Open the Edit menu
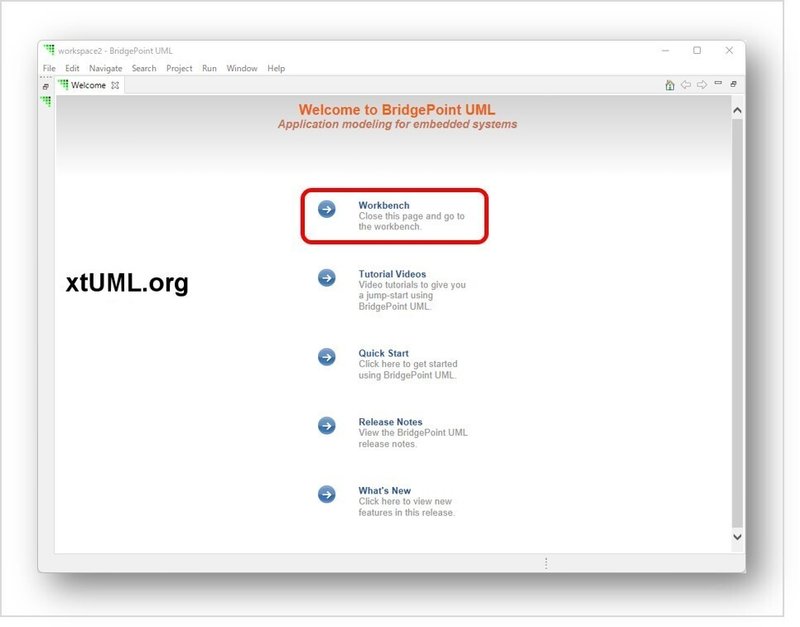800x627 pixels. click(72, 68)
